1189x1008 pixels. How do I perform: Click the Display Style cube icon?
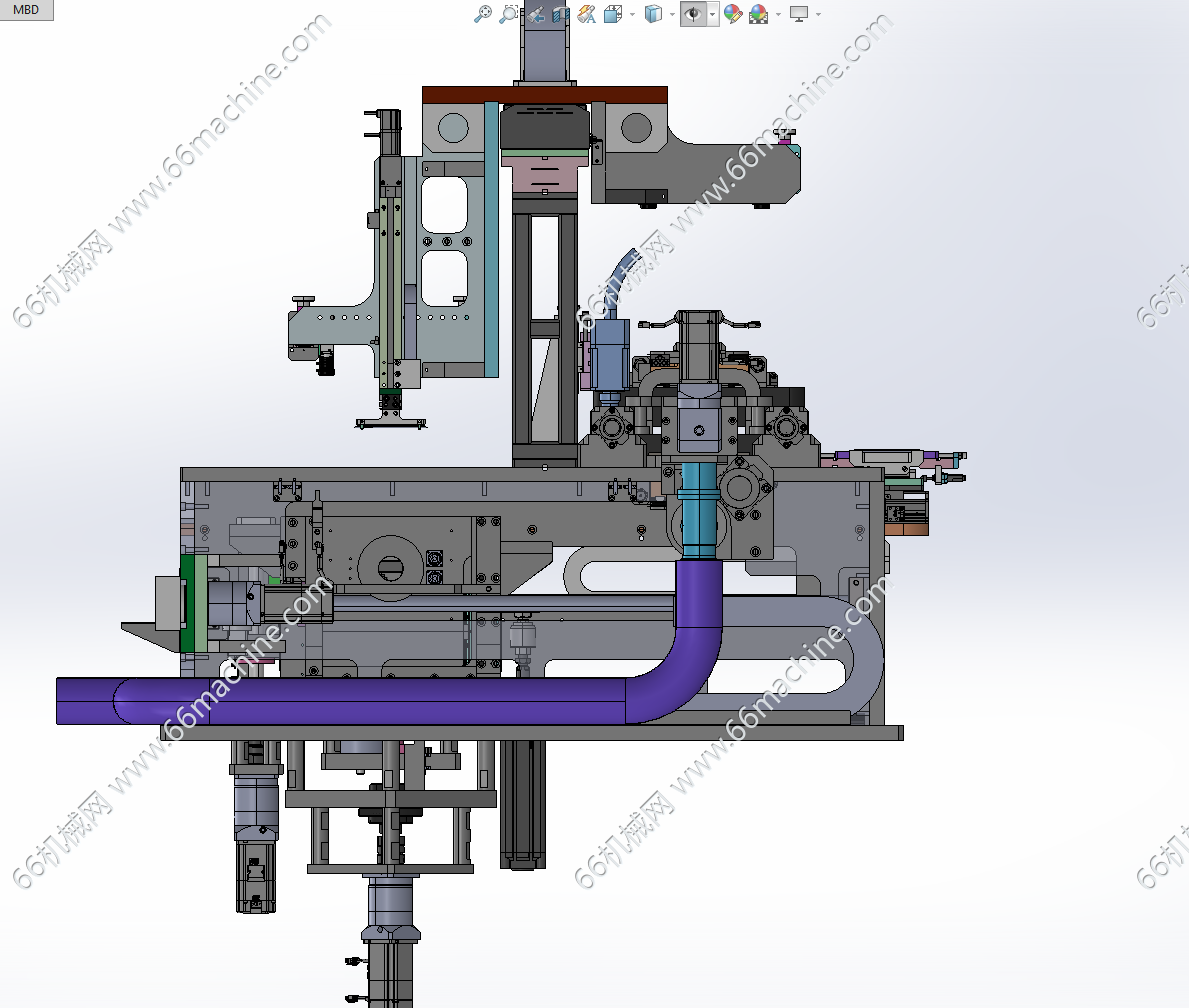tap(653, 14)
